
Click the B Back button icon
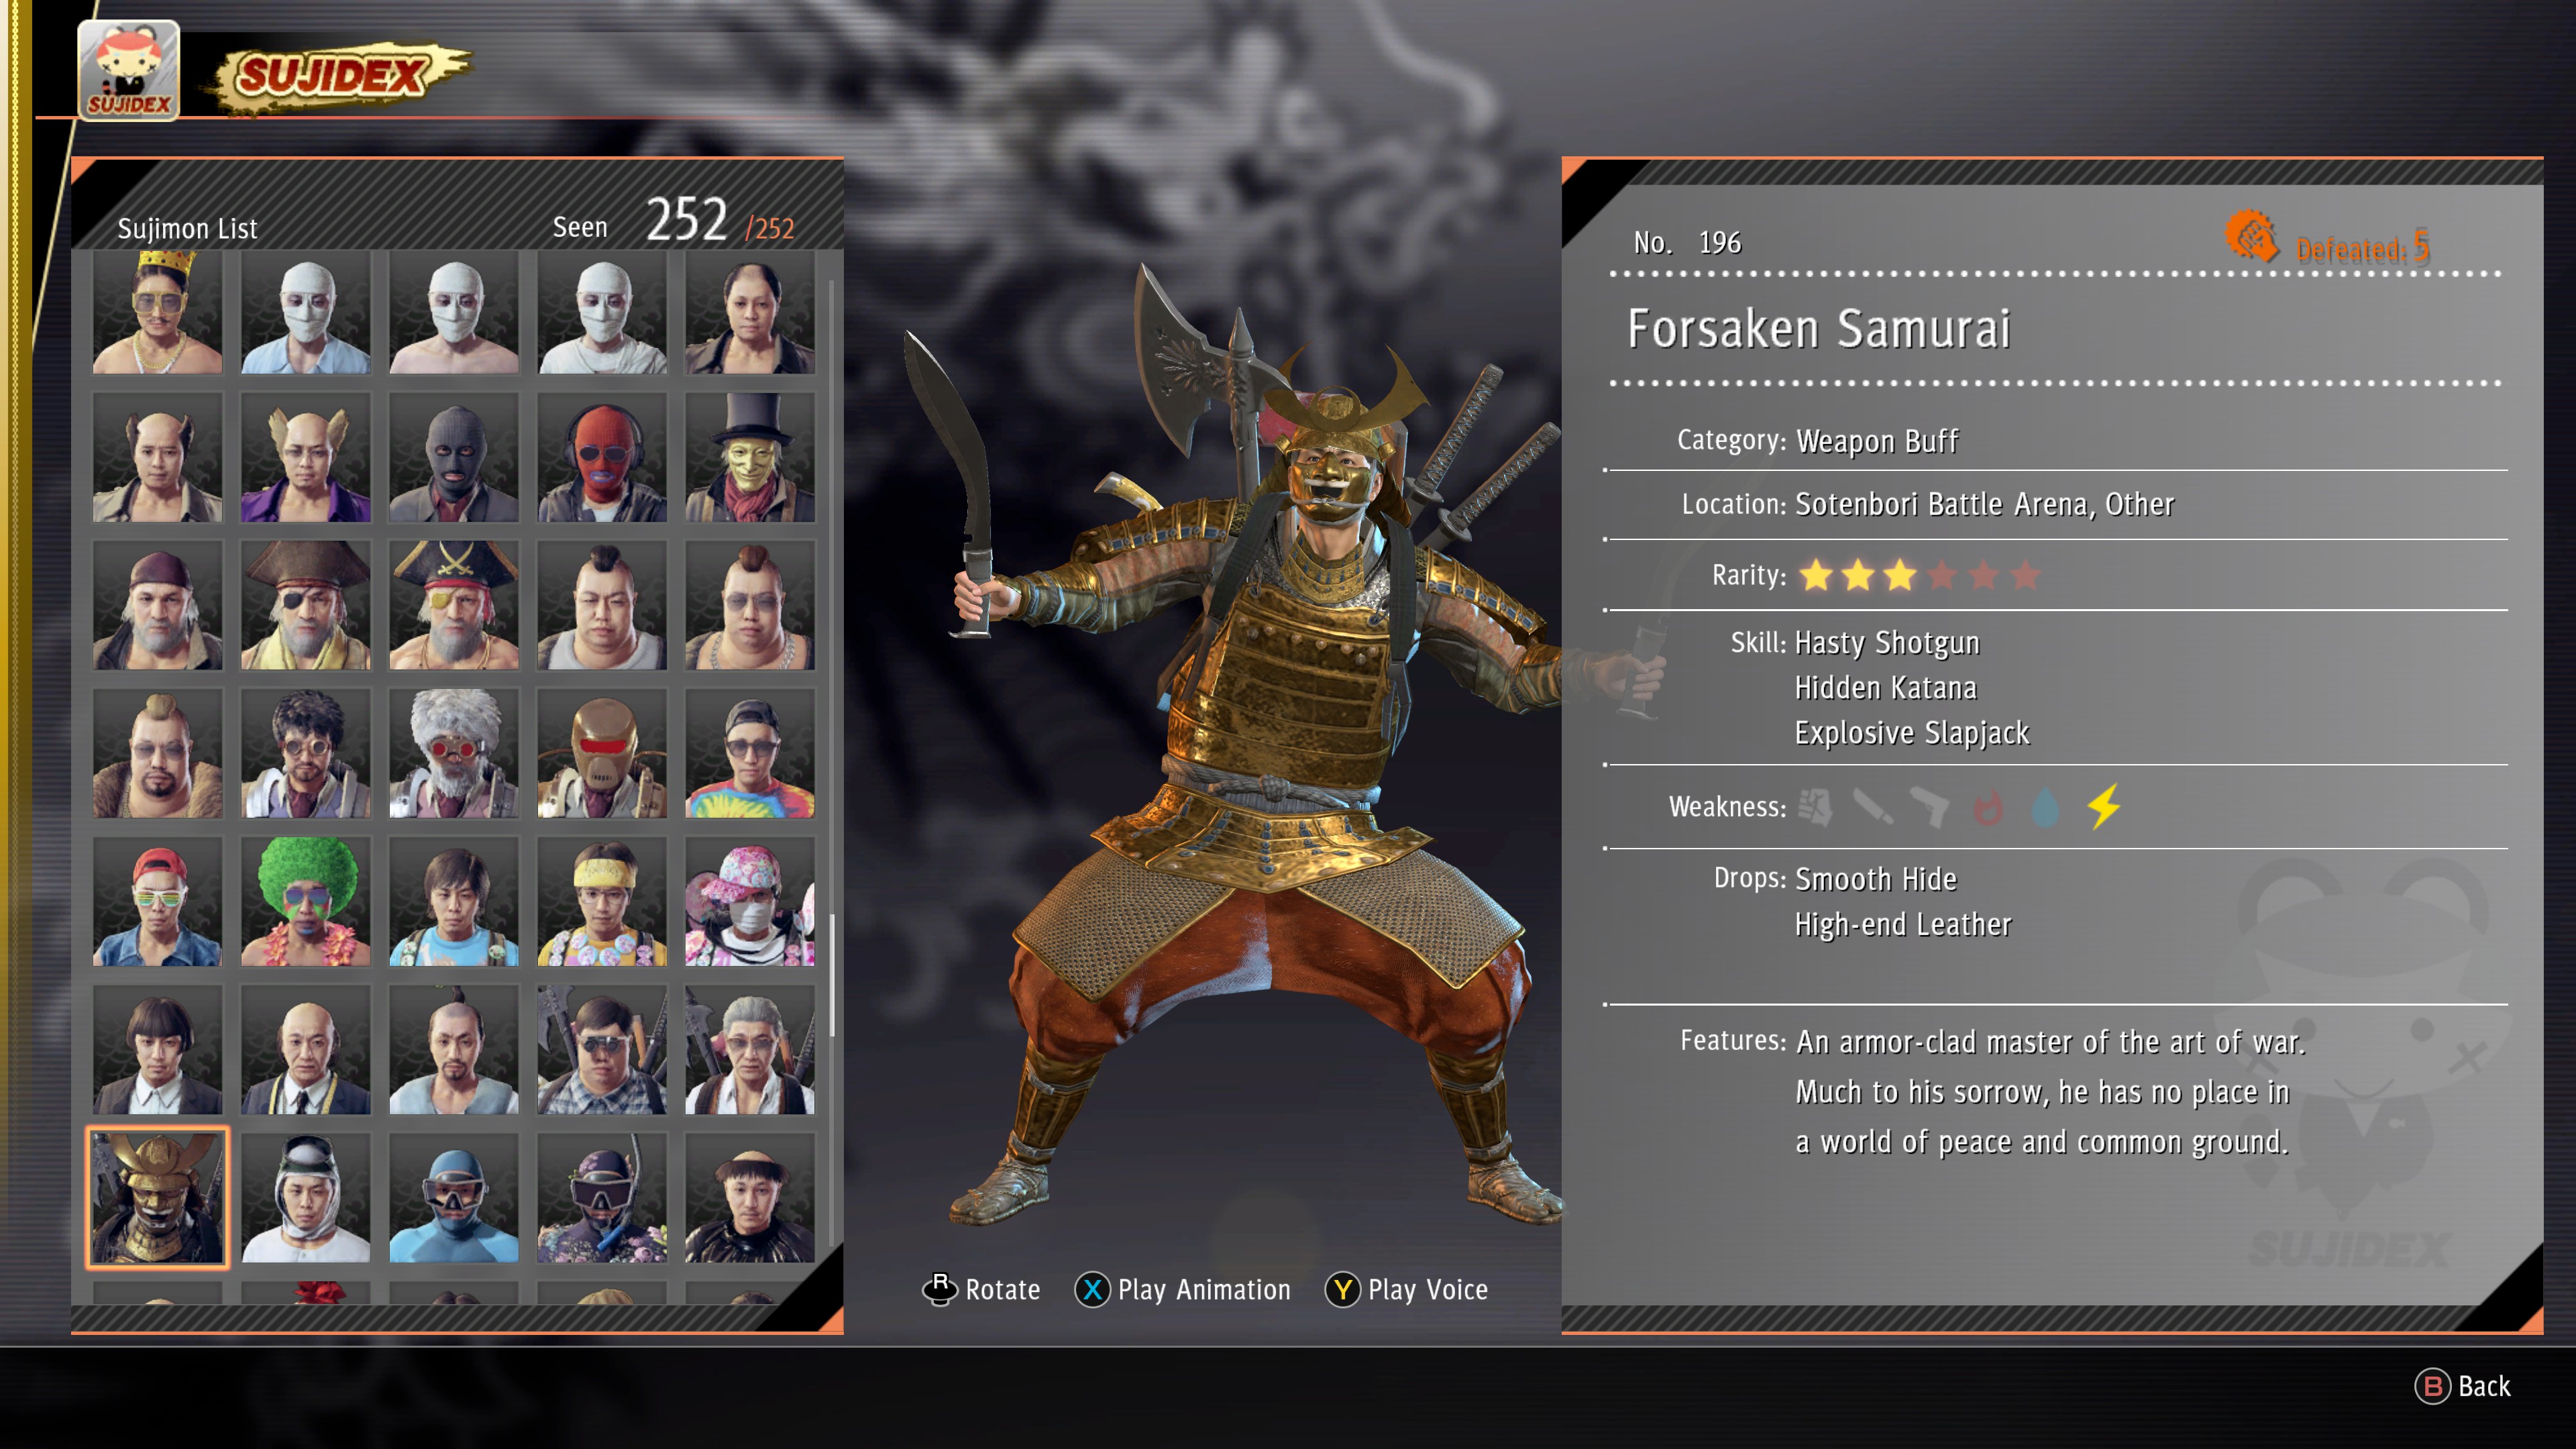[2432, 1386]
